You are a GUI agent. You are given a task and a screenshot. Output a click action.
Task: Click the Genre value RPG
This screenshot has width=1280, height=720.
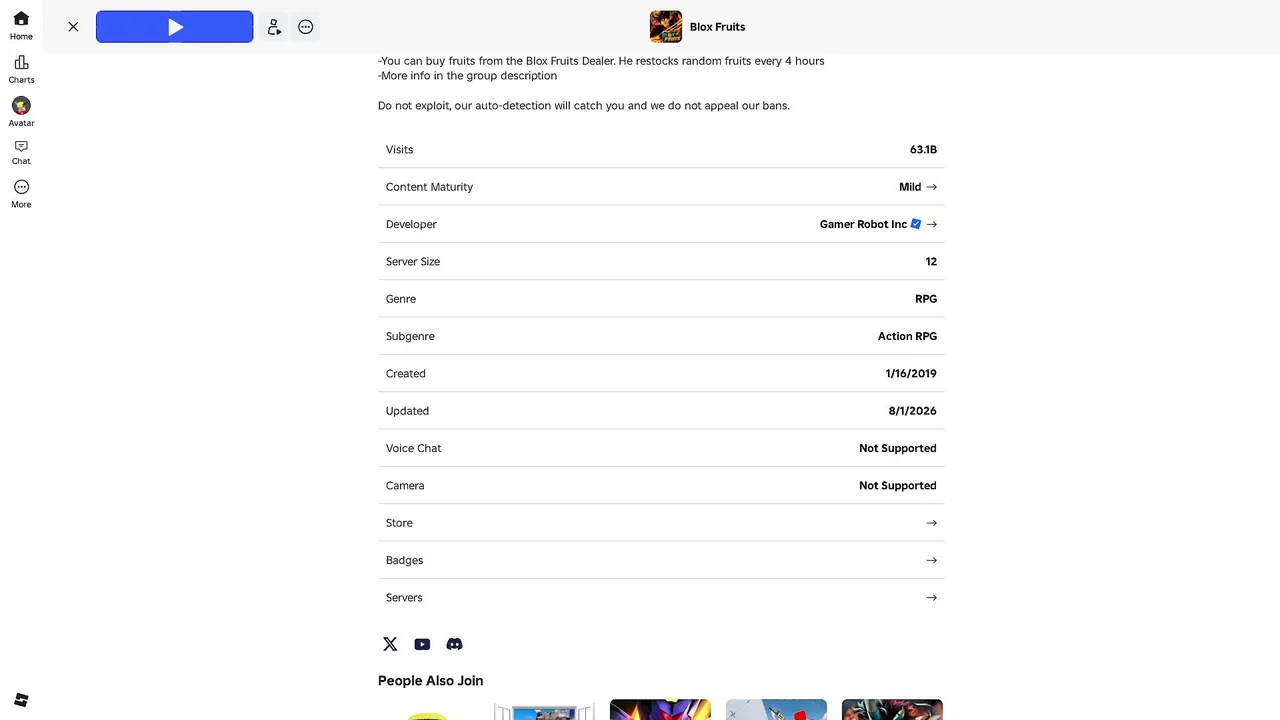coord(926,299)
